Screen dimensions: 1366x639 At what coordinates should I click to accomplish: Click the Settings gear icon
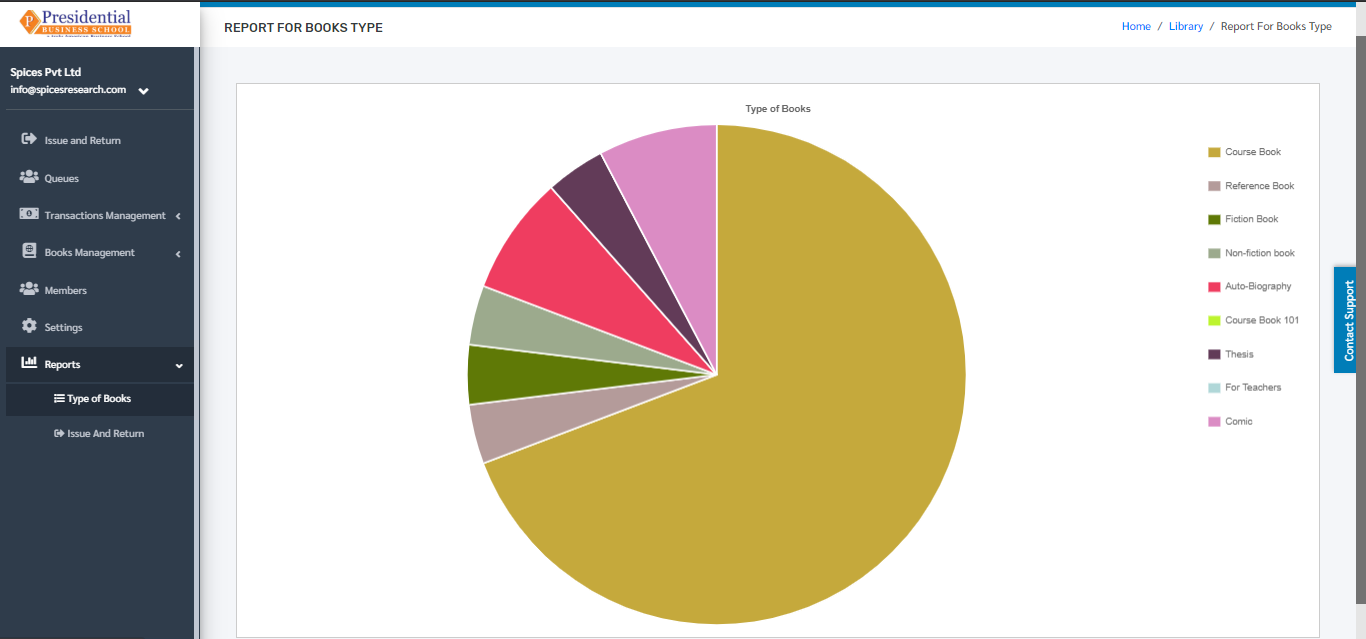coord(29,326)
